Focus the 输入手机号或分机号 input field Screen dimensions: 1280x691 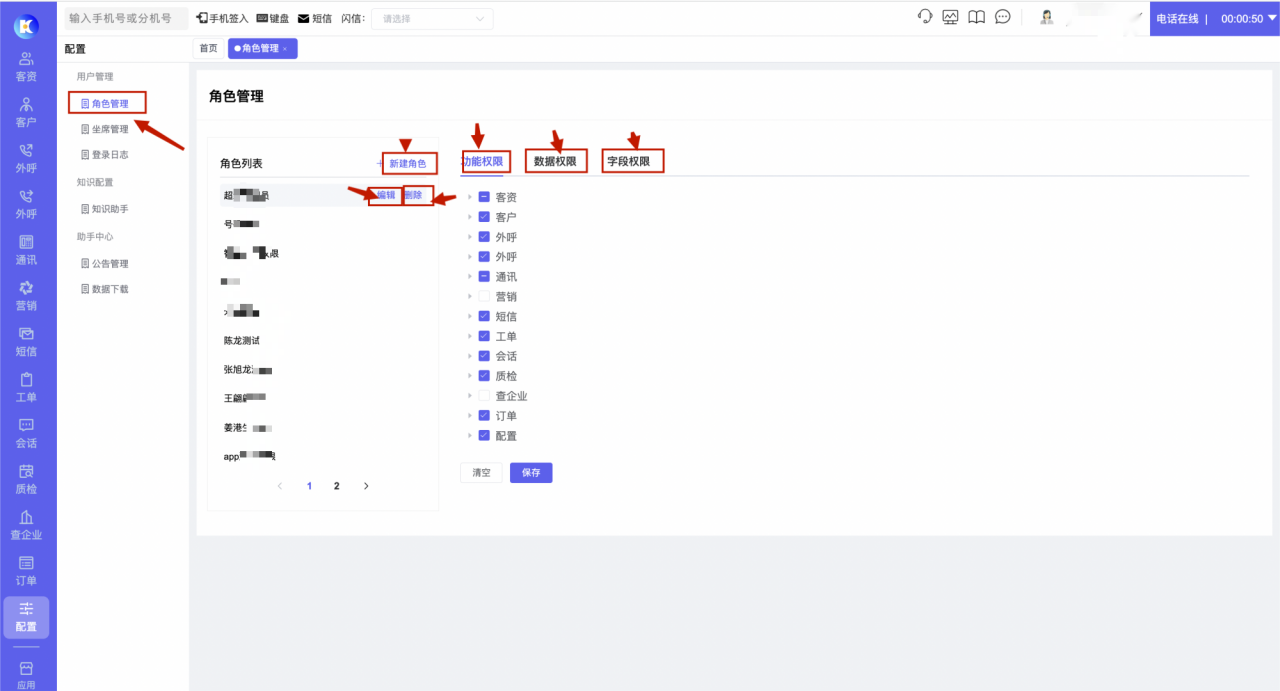(125, 18)
